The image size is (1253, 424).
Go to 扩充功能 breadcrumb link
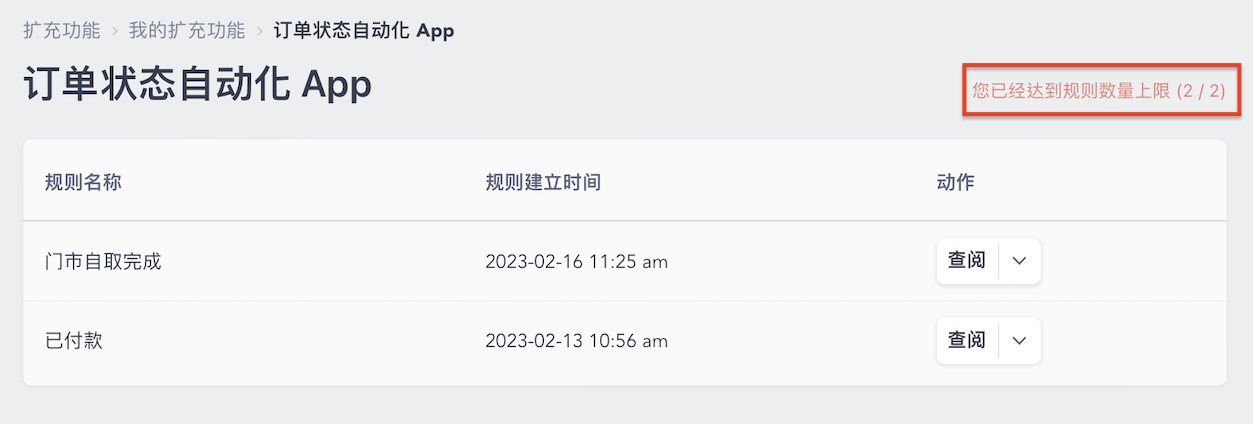(x=62, y=30)
